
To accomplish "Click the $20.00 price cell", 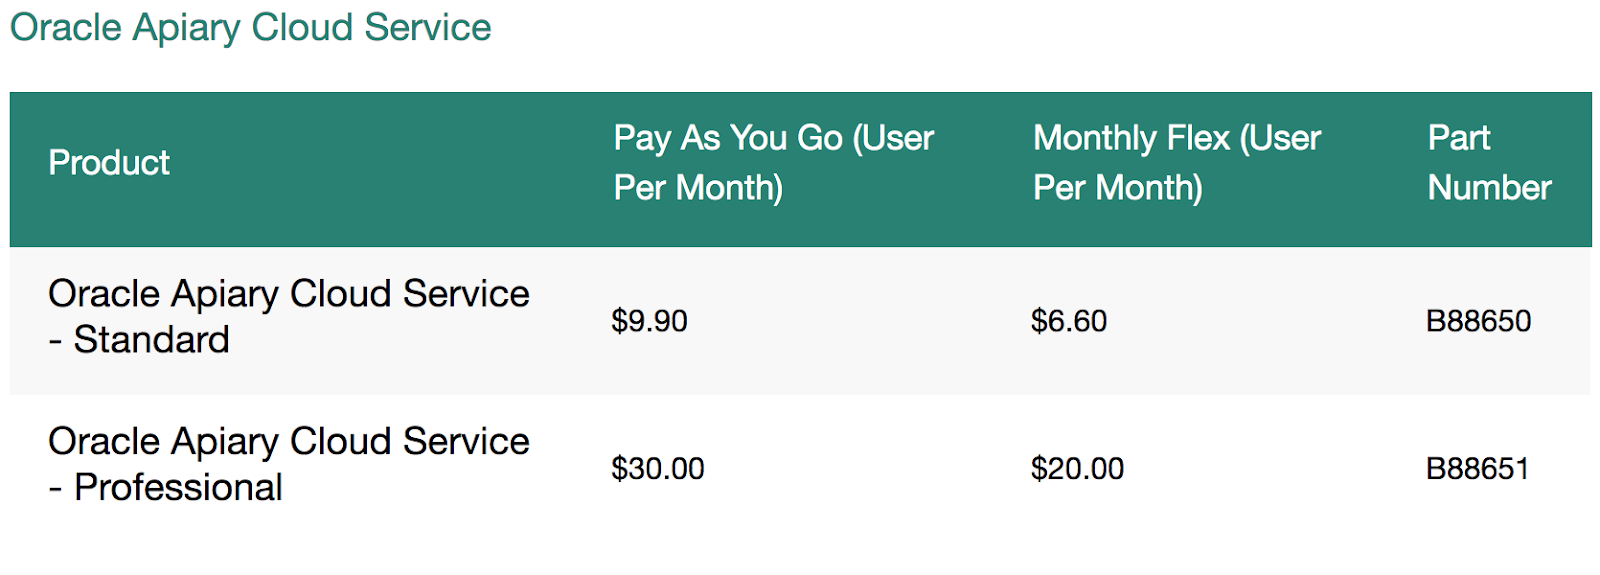I will click(x=1077, y=468).
